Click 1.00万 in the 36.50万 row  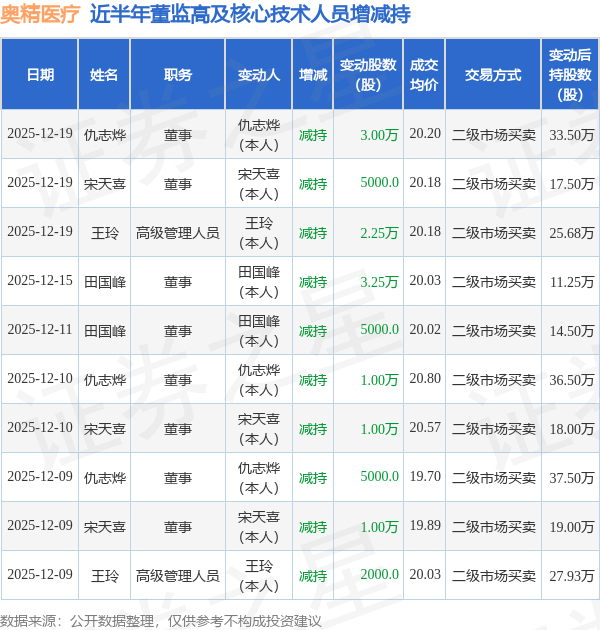pos(379,380)
